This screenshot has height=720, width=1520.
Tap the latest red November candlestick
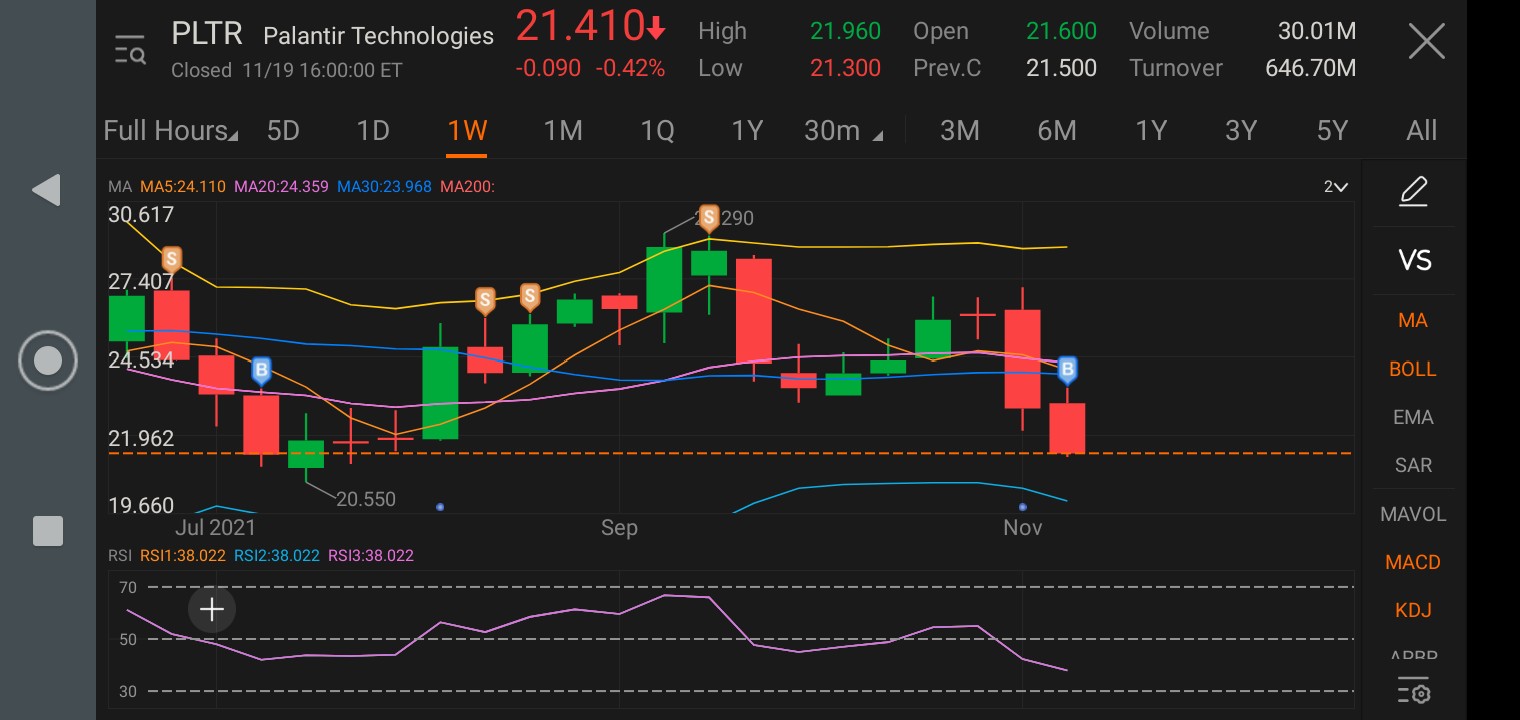[x=1067, y=428]
